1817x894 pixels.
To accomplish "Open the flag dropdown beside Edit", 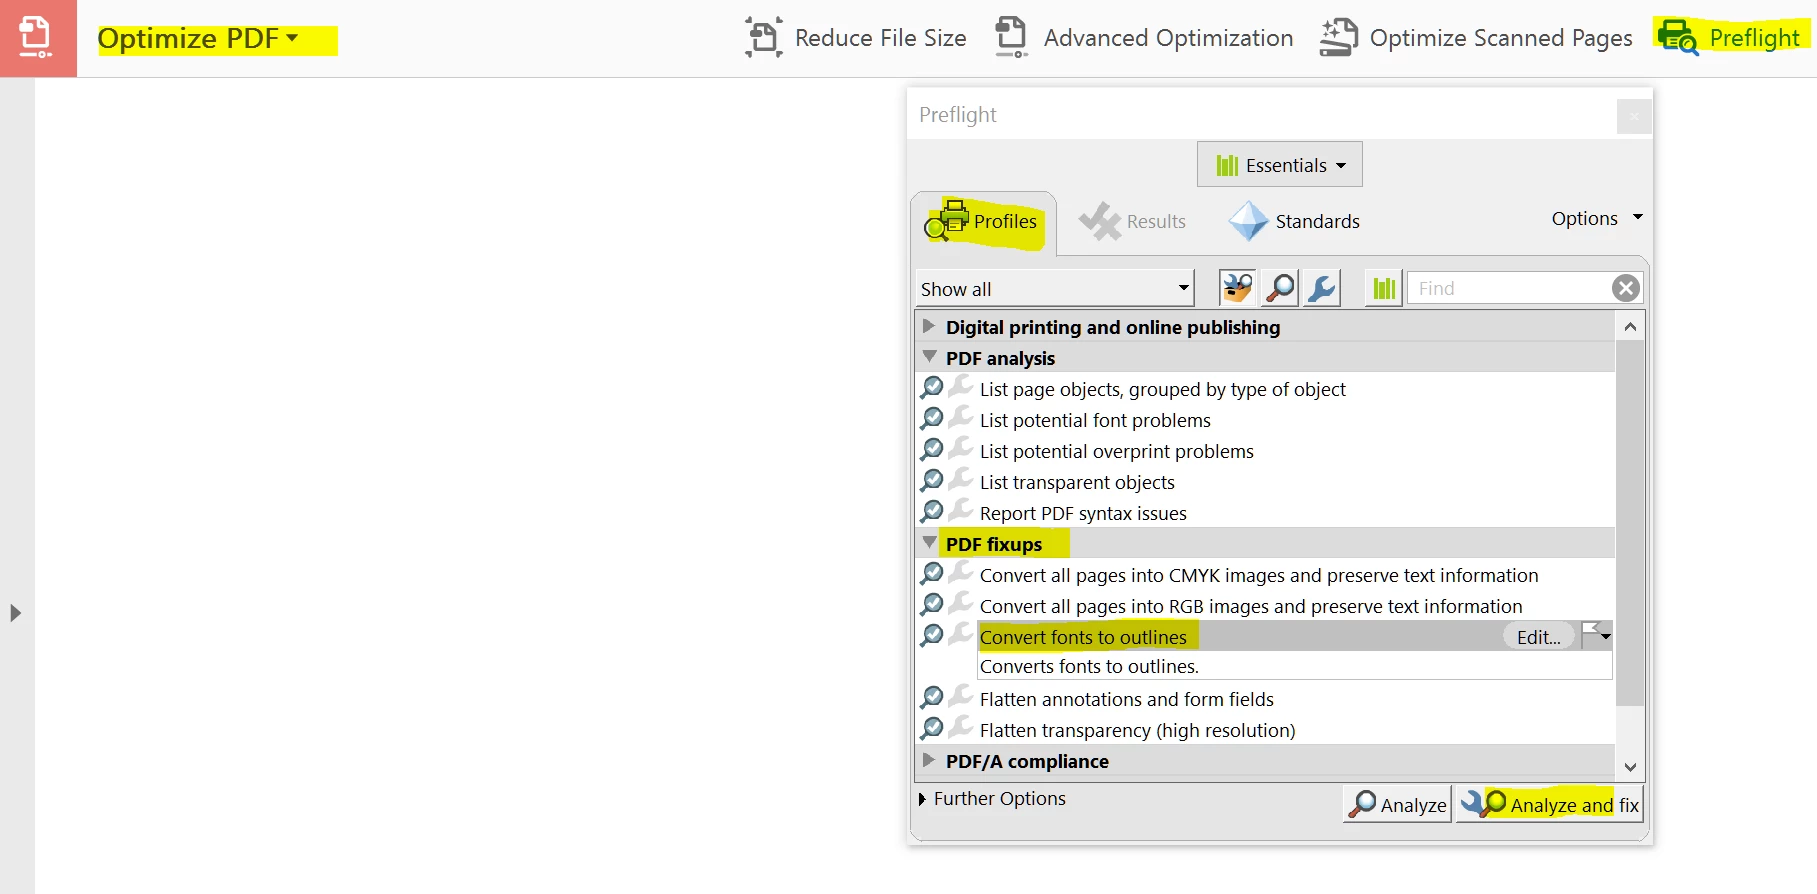I will 1597,636.
